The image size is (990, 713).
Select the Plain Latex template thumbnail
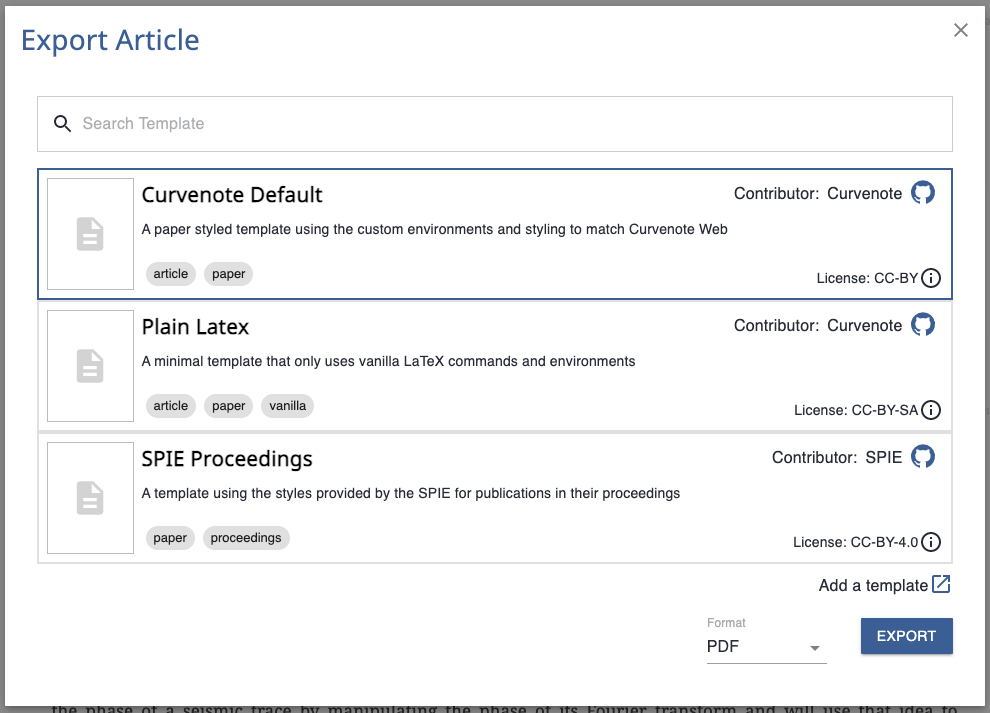(90, 366)
